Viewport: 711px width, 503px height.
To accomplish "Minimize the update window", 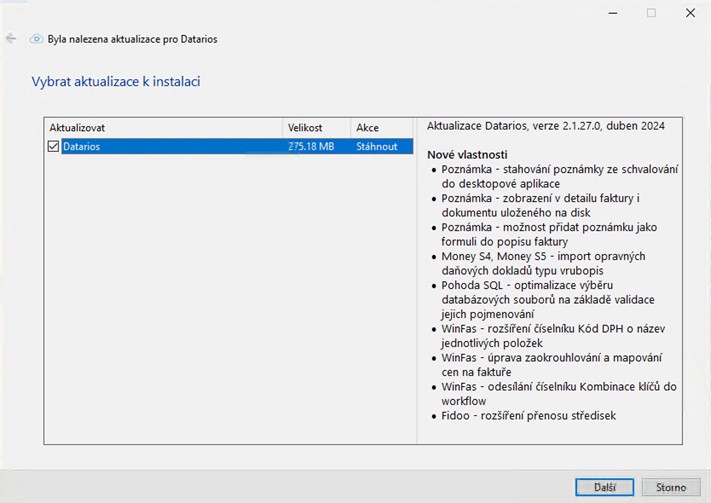I will pos(612,13).
